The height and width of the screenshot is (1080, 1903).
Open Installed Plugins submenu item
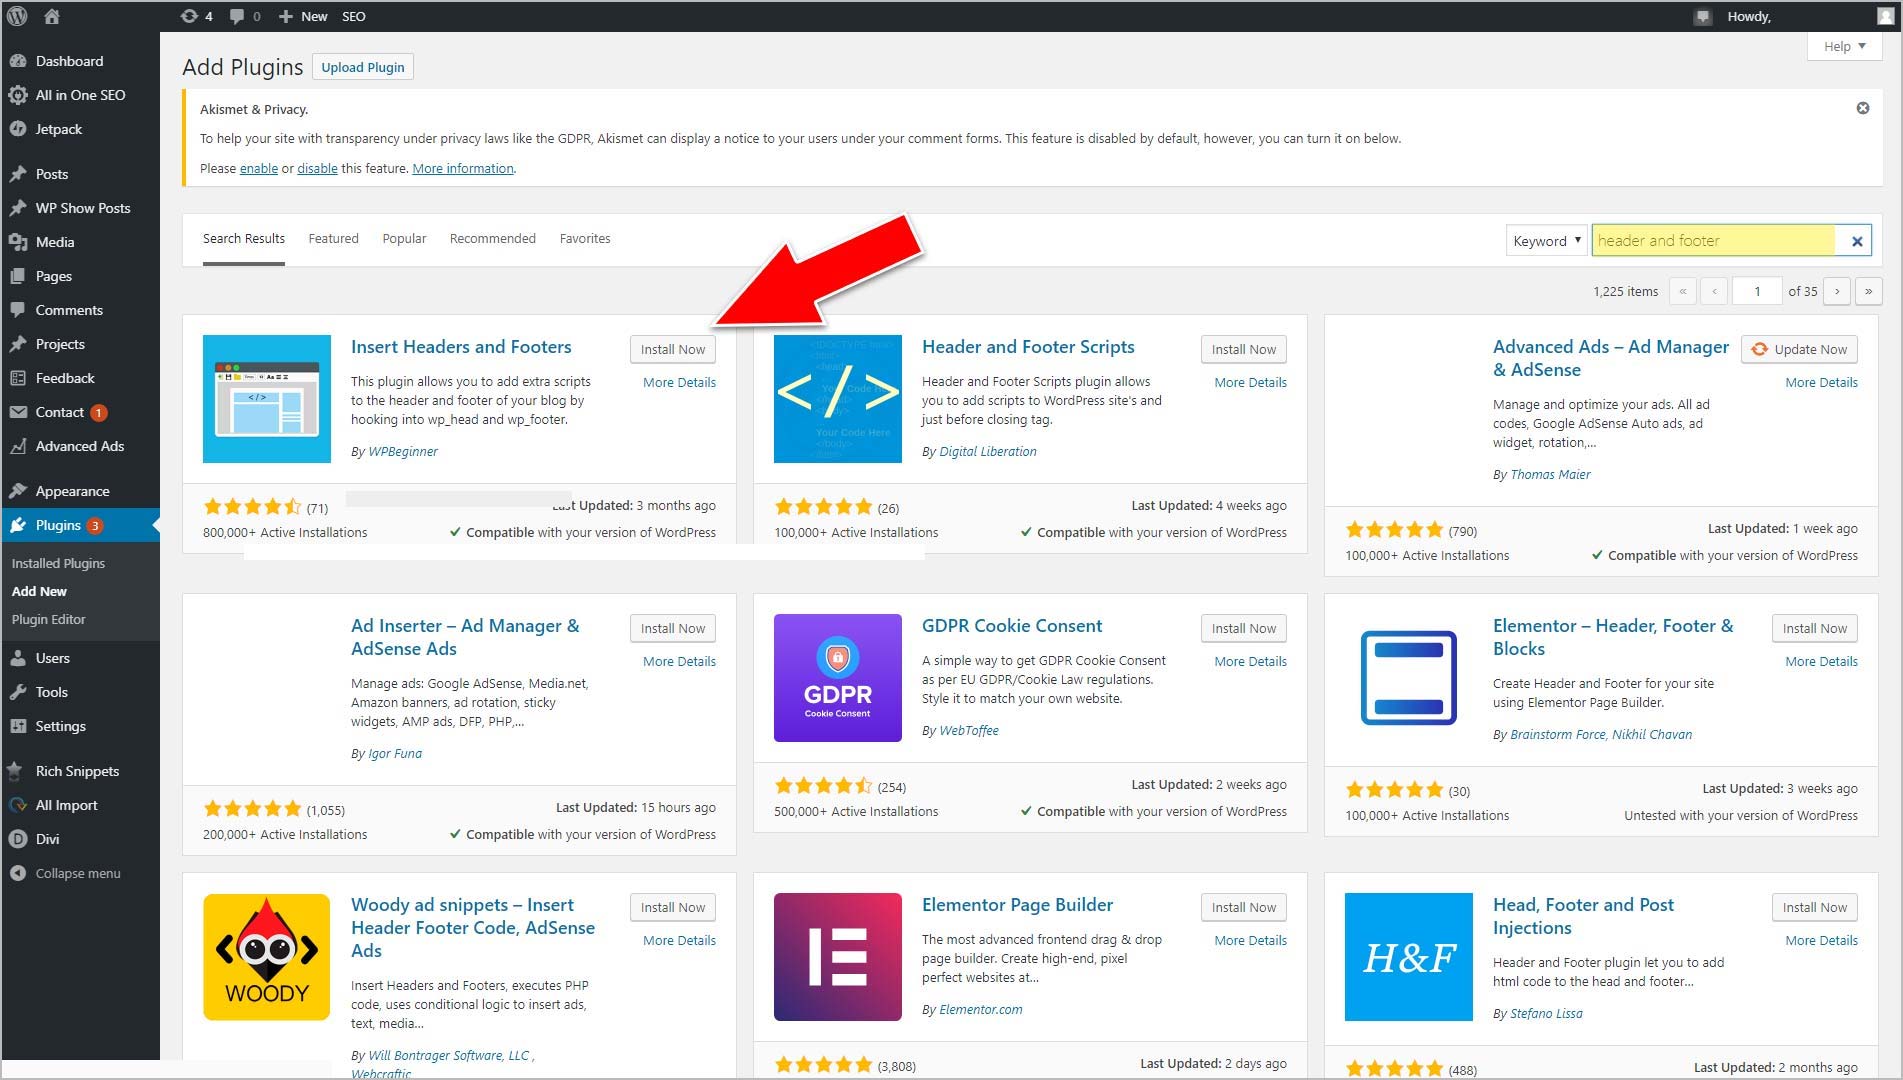58,563
